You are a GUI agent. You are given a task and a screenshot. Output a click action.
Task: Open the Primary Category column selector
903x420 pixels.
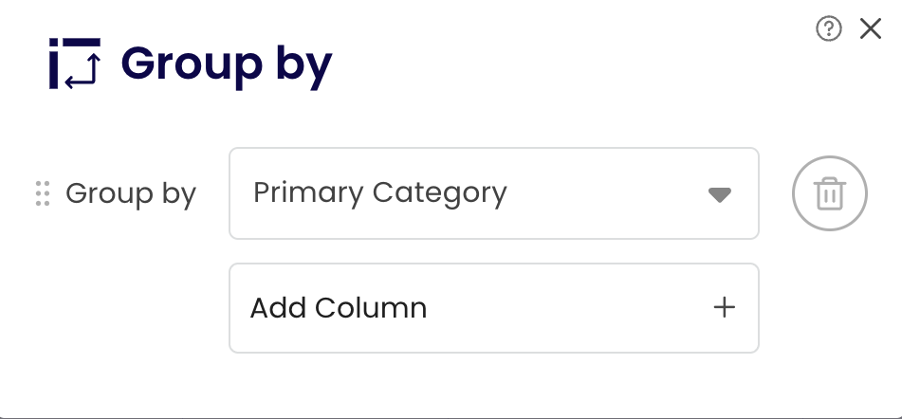493,193
